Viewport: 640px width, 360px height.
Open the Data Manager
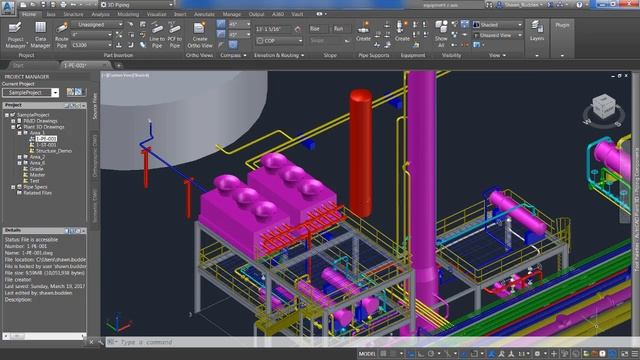40,36
